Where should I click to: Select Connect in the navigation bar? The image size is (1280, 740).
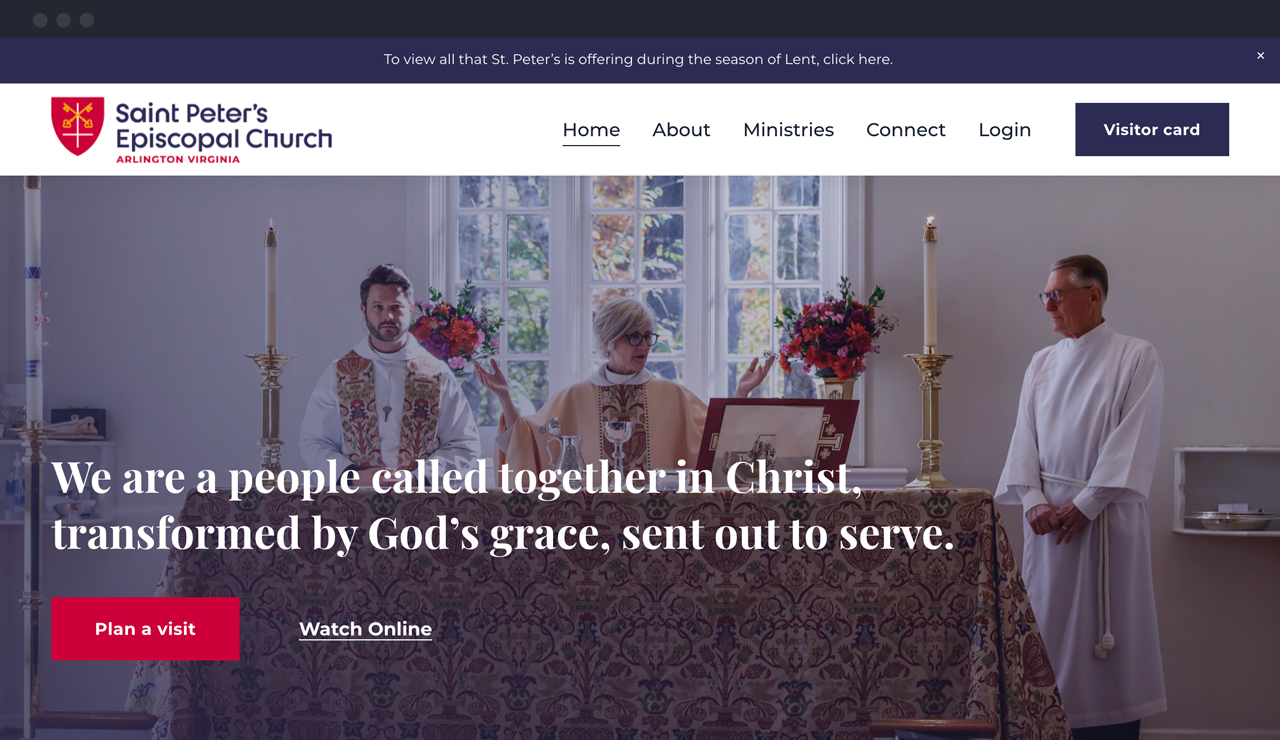point(906,130)
